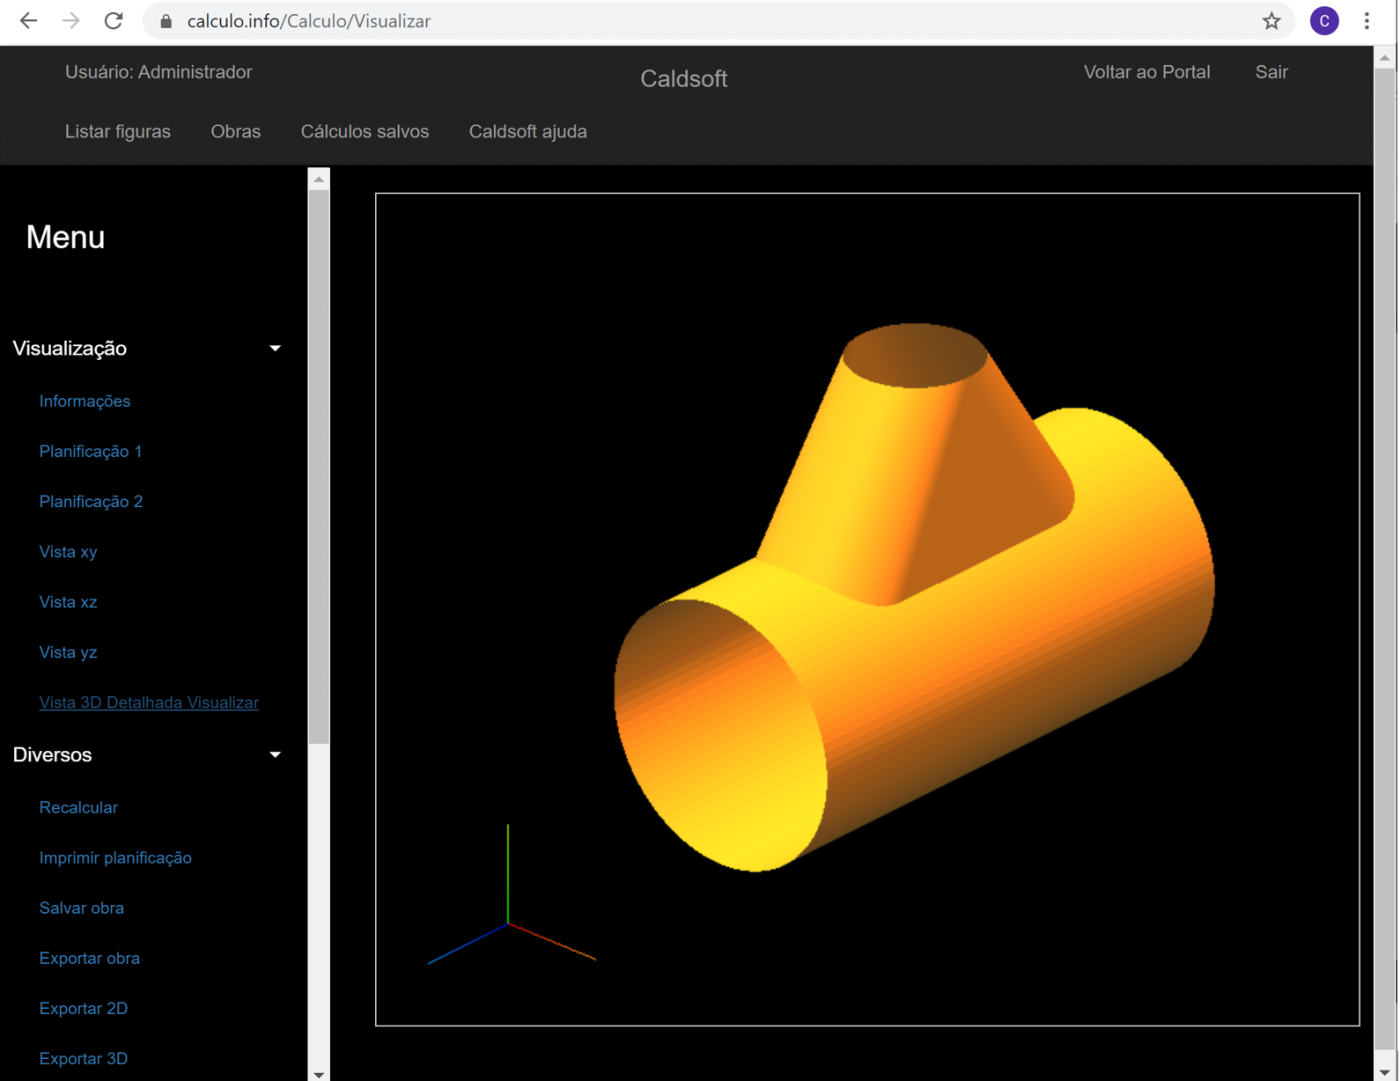Image resolution: width=1400 pixels, height=1081 pixels.
Task: Open Chrome's three-dot menu
Action: pyautogui.click(x=1367, y=21)
